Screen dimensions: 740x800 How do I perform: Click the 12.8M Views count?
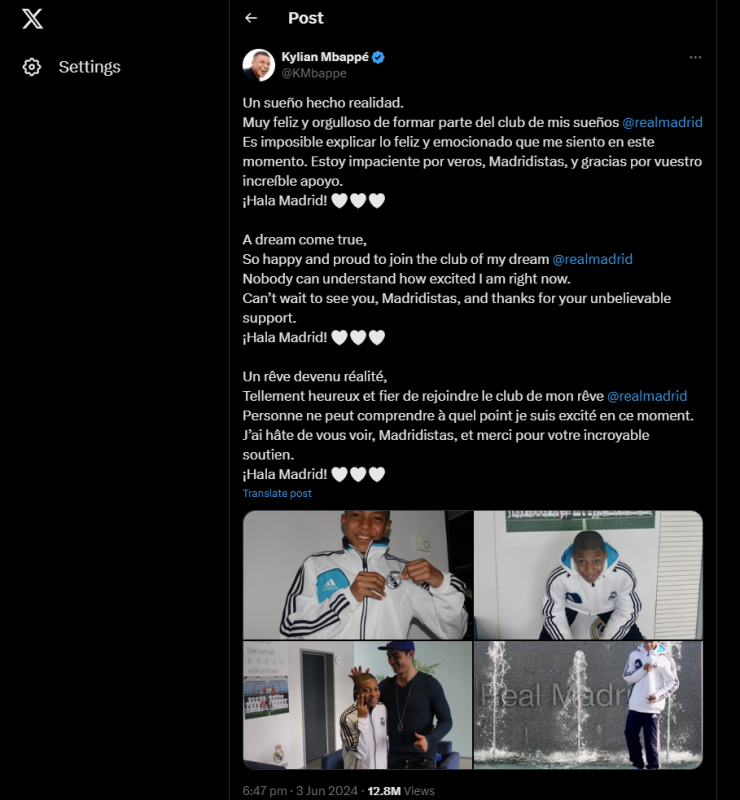click(x=401, y=790)
